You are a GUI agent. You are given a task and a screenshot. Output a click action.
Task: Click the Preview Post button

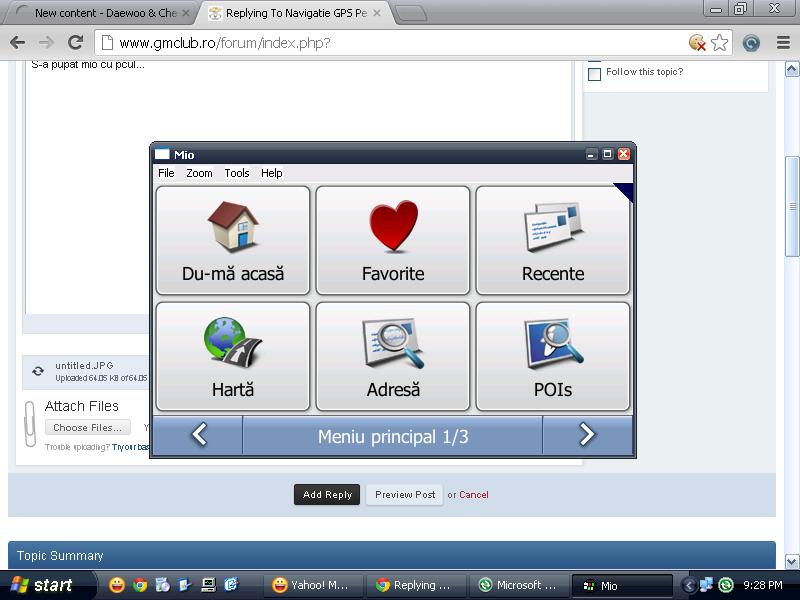pyautogui.click(x=405, y=494)
